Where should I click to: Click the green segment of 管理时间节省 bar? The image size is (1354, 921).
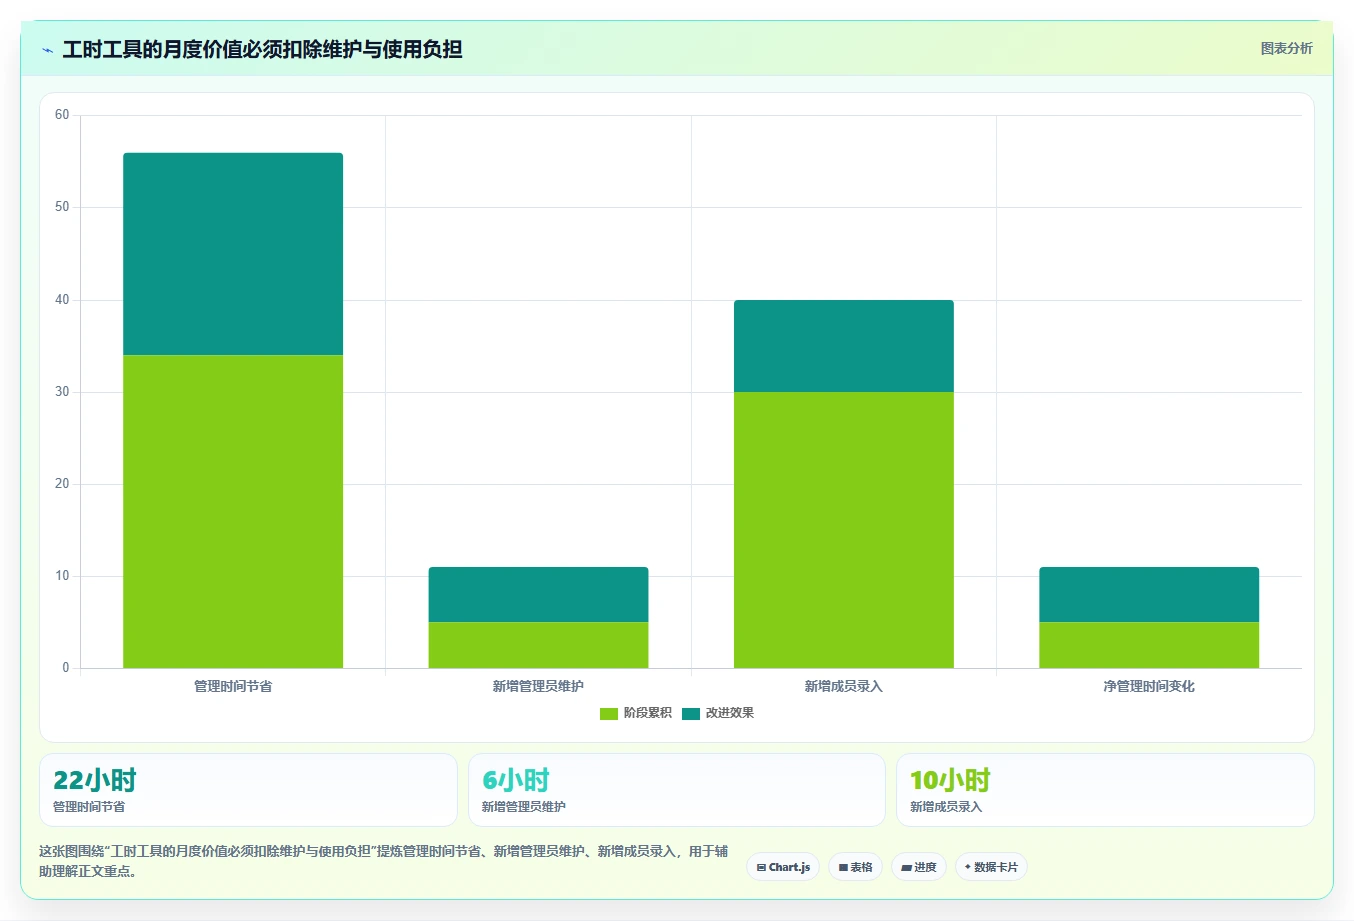(x=233, y=511)
